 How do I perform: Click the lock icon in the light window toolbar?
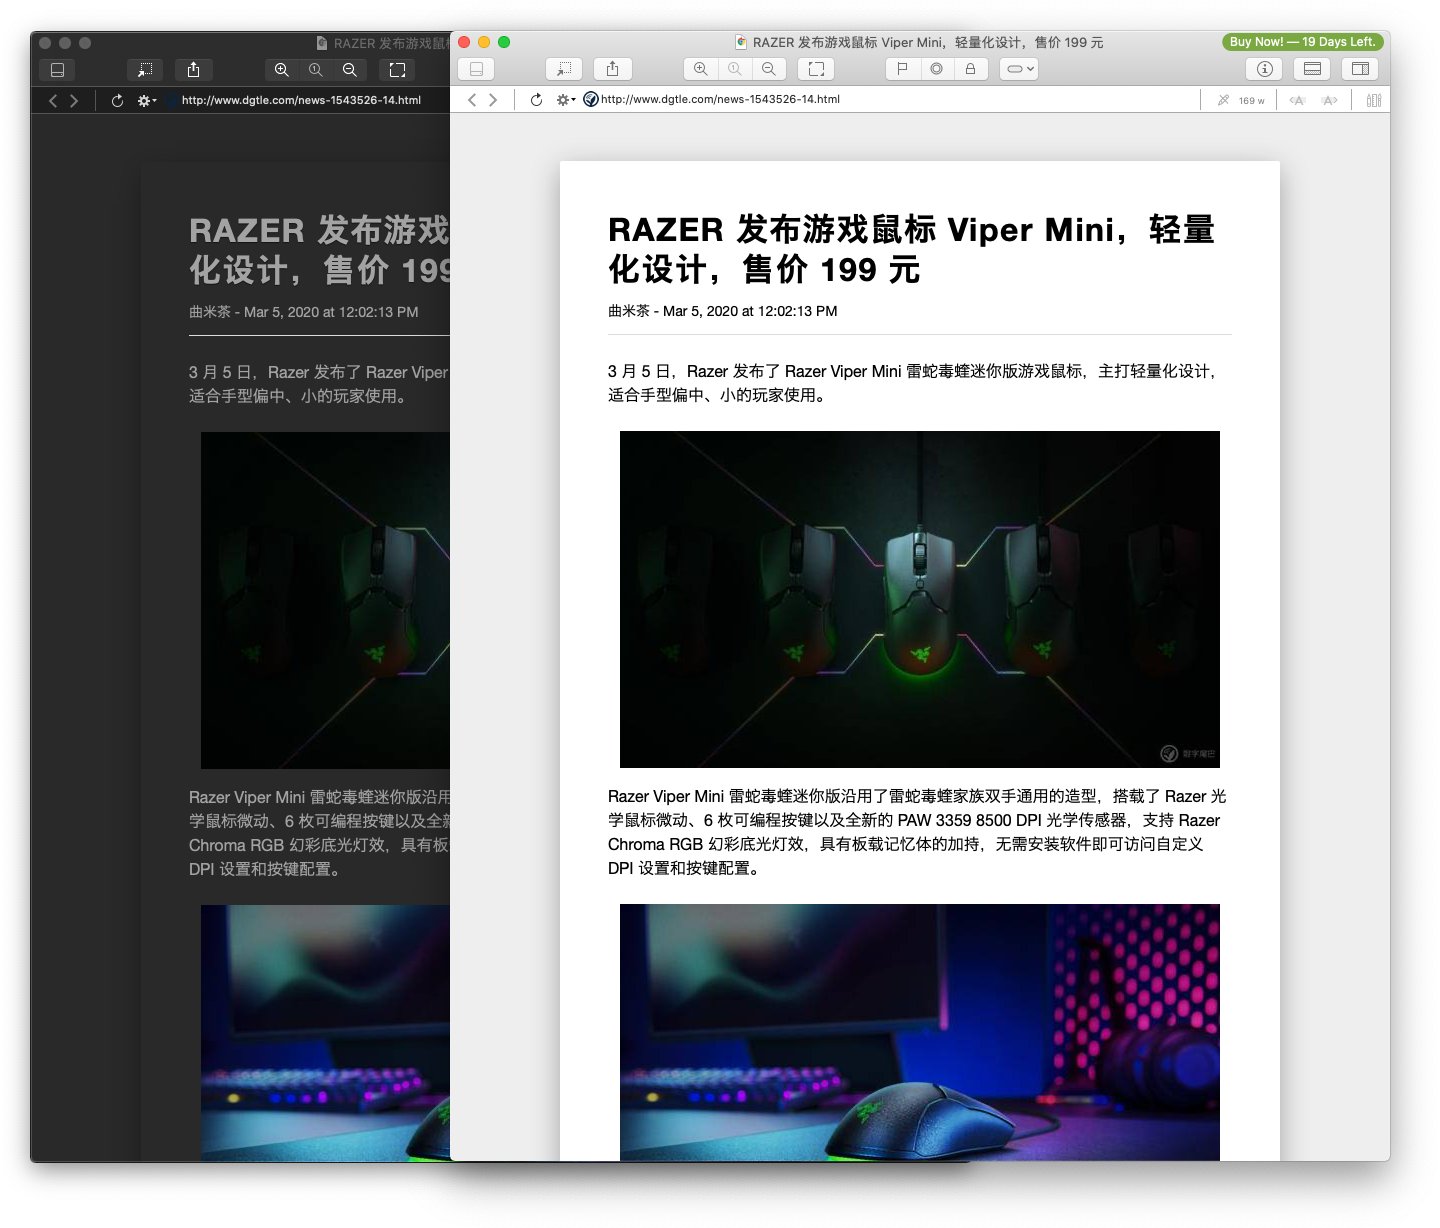970,69
